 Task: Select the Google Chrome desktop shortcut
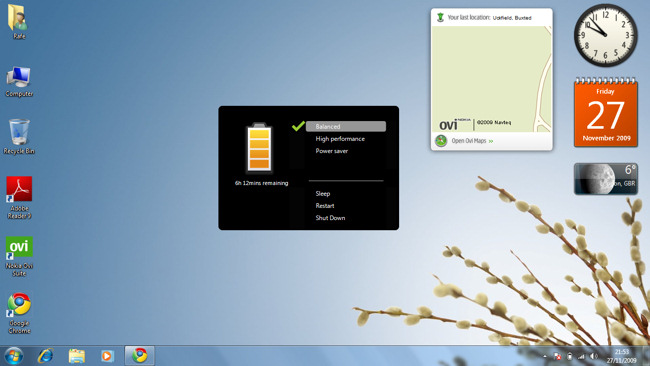pyautogui.click(x=19, y=313)
